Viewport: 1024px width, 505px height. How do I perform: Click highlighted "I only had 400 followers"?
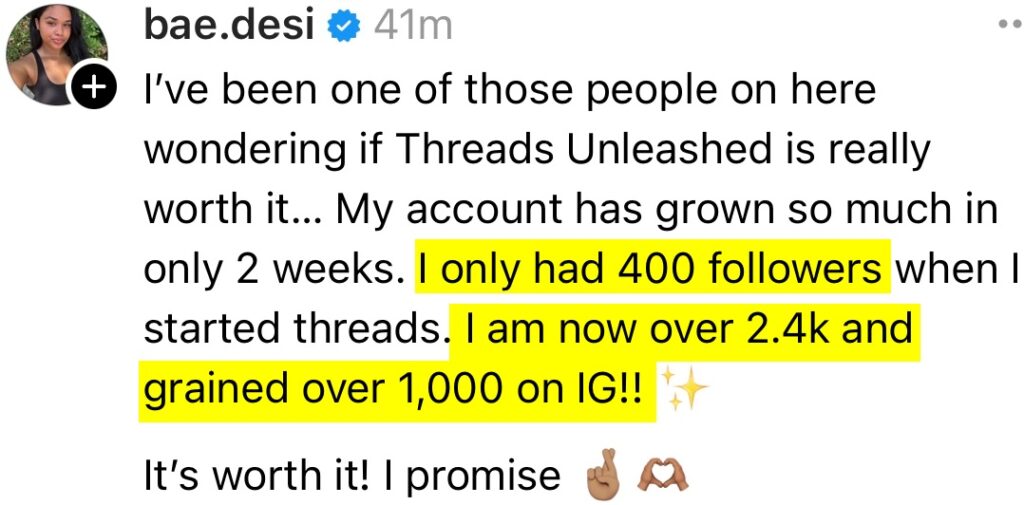tap(651, 272)
